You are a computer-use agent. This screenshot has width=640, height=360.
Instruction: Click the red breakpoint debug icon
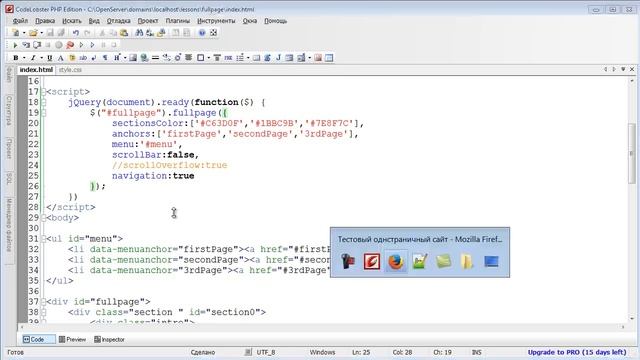pyautogui.click(x=70, y=45)
